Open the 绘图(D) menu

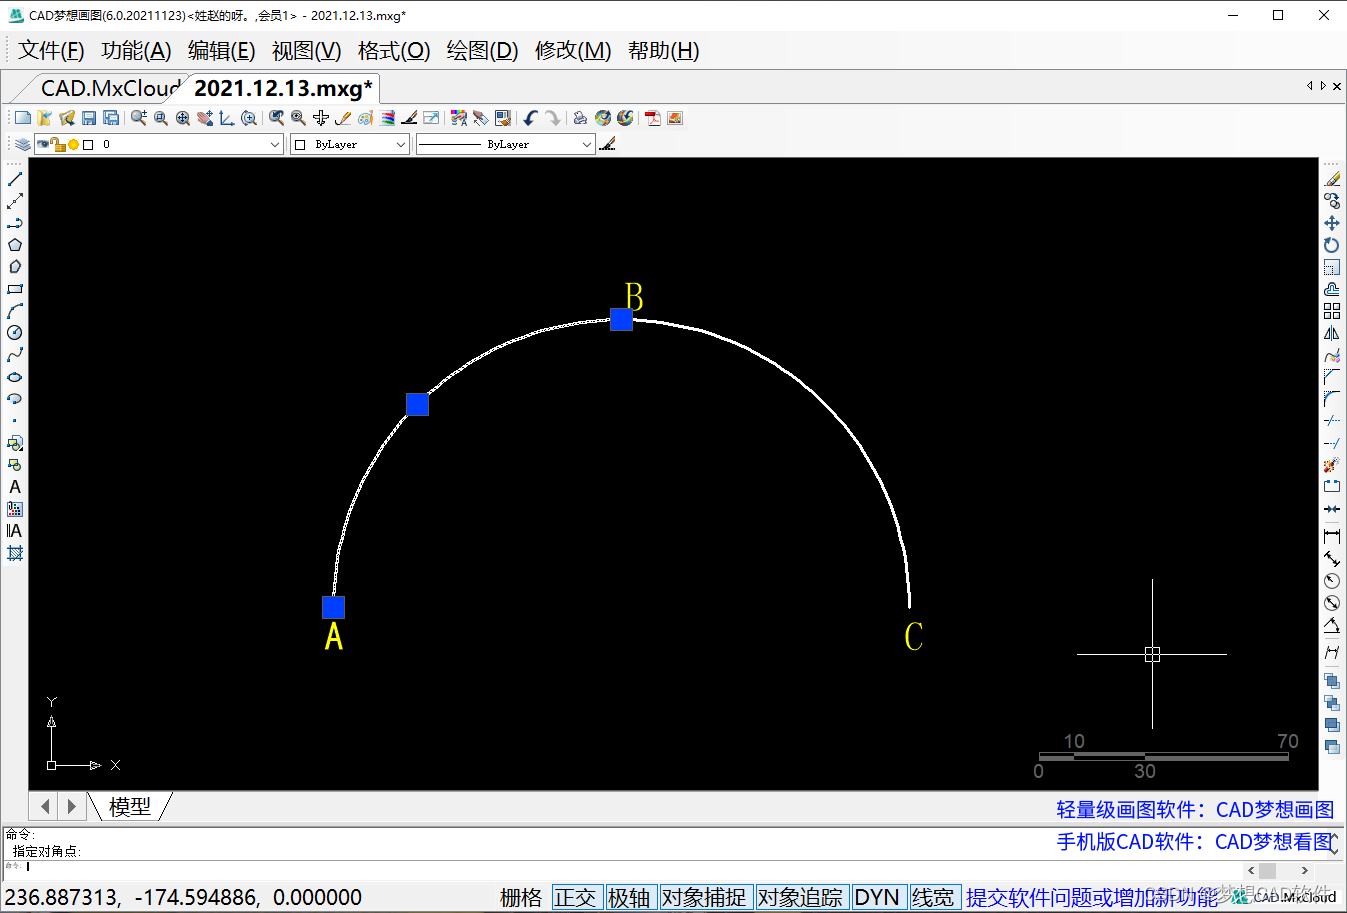tap(482, 51)
